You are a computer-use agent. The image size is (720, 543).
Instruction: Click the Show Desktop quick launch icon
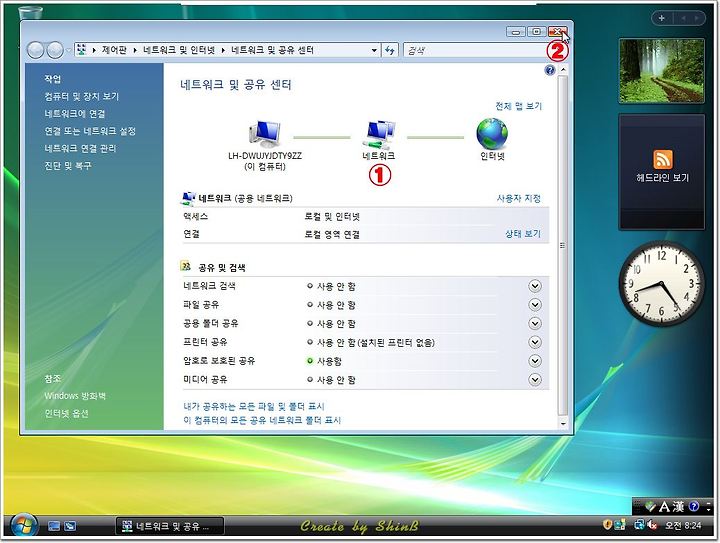click(x=54, y=526)
